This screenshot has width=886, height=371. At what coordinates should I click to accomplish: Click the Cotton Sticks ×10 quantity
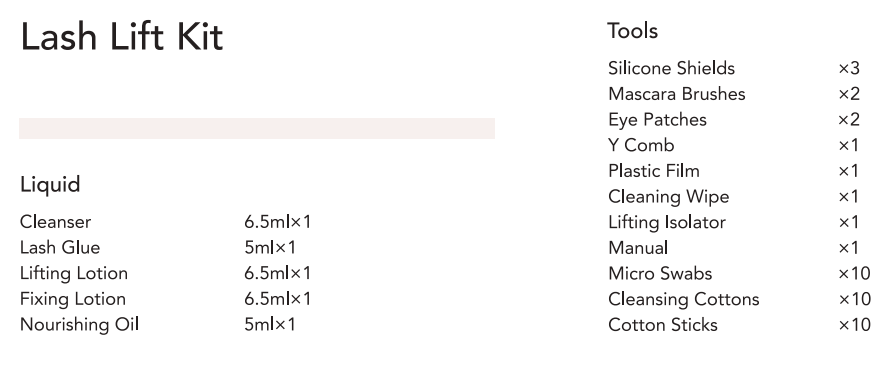tap(854, 325)
